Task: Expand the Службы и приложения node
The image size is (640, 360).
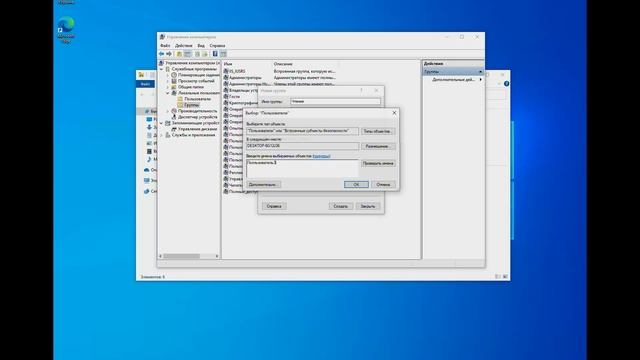Action: [x=162, y=135]
